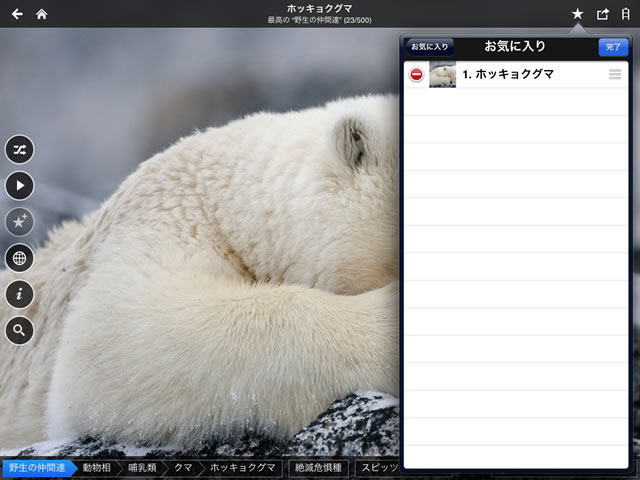Go back with the left arrow icon
Viewport: 640px width, 480px height.
[x=17, y=14]
